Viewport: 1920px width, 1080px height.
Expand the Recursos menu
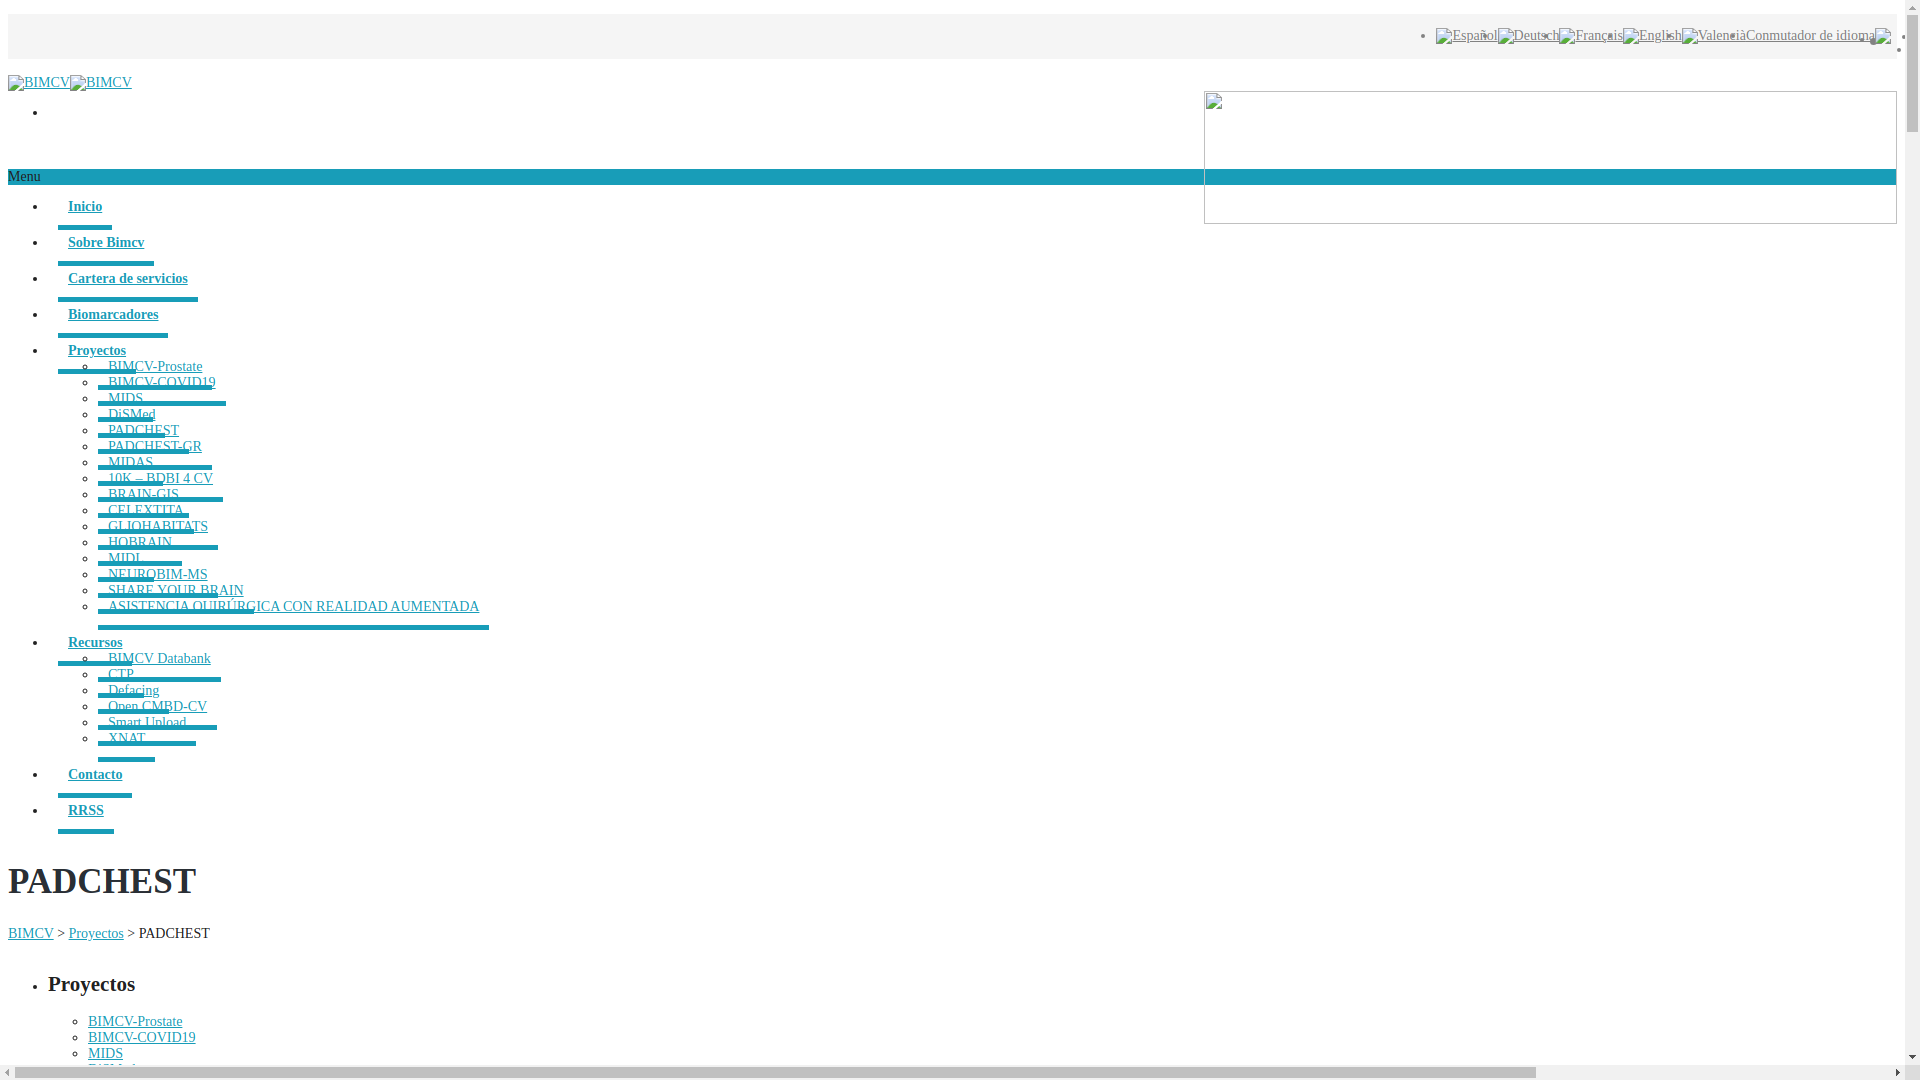(x=95, y=643)
